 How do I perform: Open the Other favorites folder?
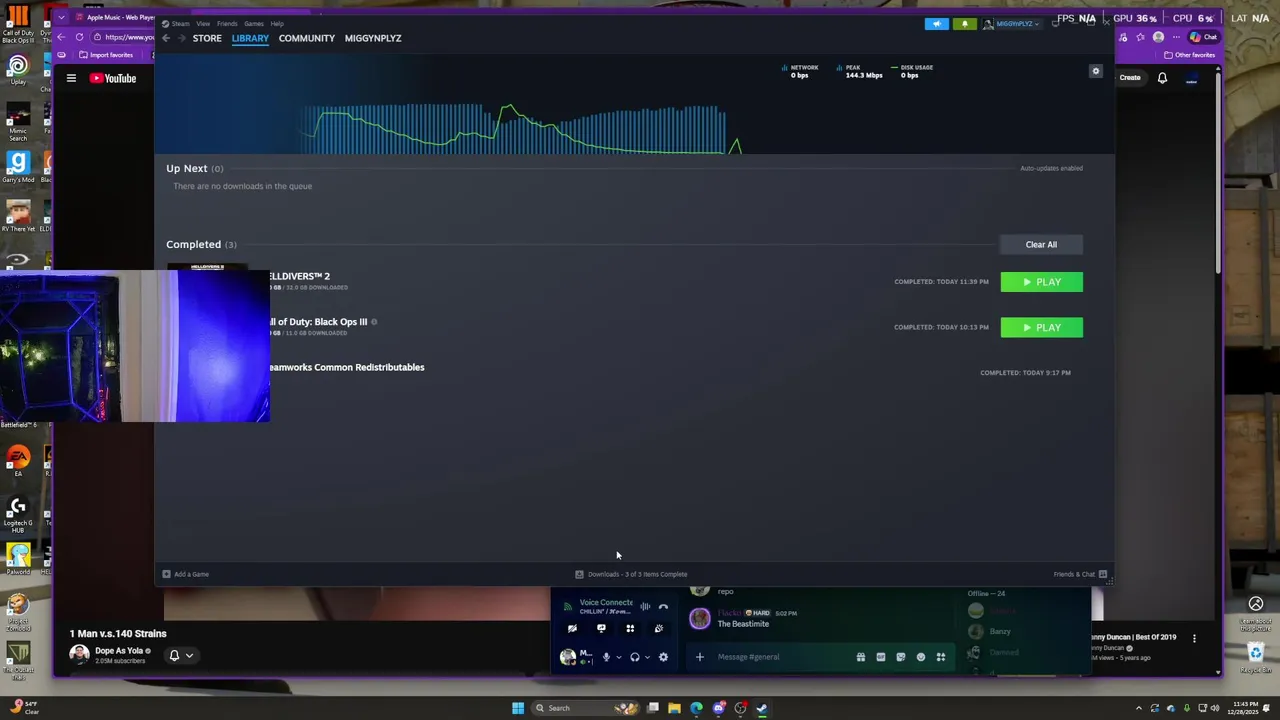tap(1189, 55)
